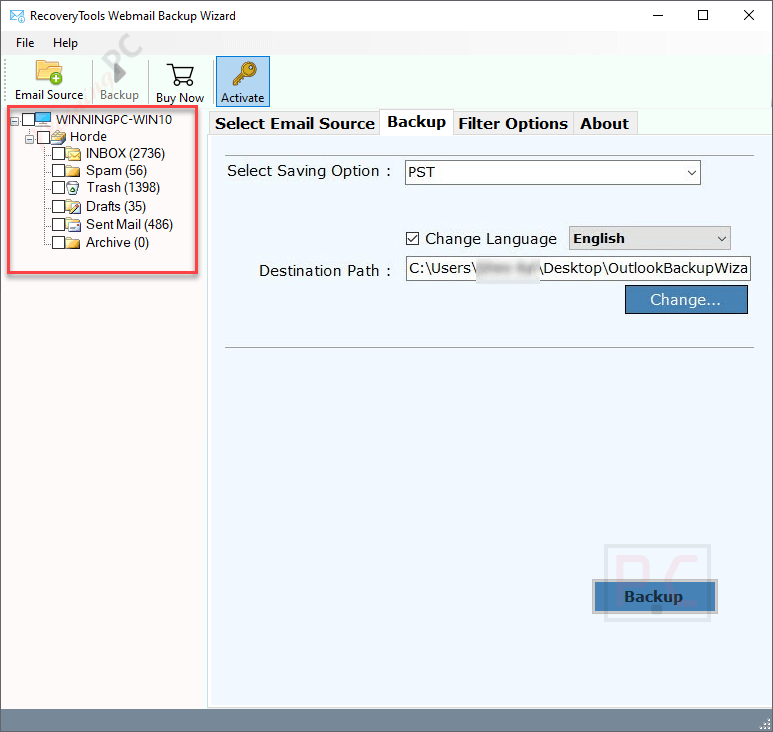Tick the Drafts (35) checkbox
The width and height of the screenshot is (773, 732).
pos(59,206)
